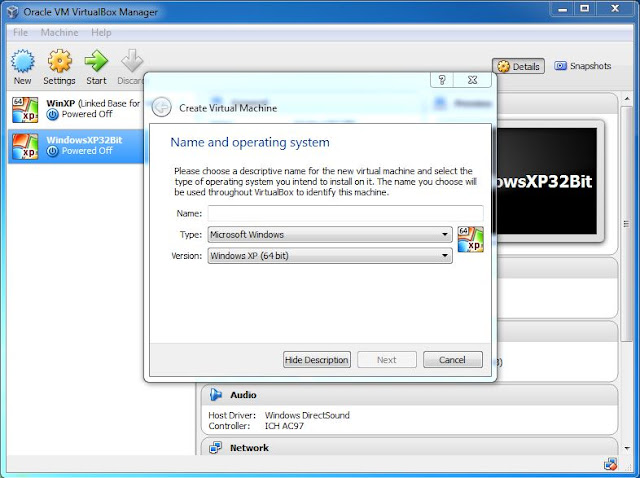
Task: Select the WinXP (Linked Base for) machine entry
Action: [76, 110]
